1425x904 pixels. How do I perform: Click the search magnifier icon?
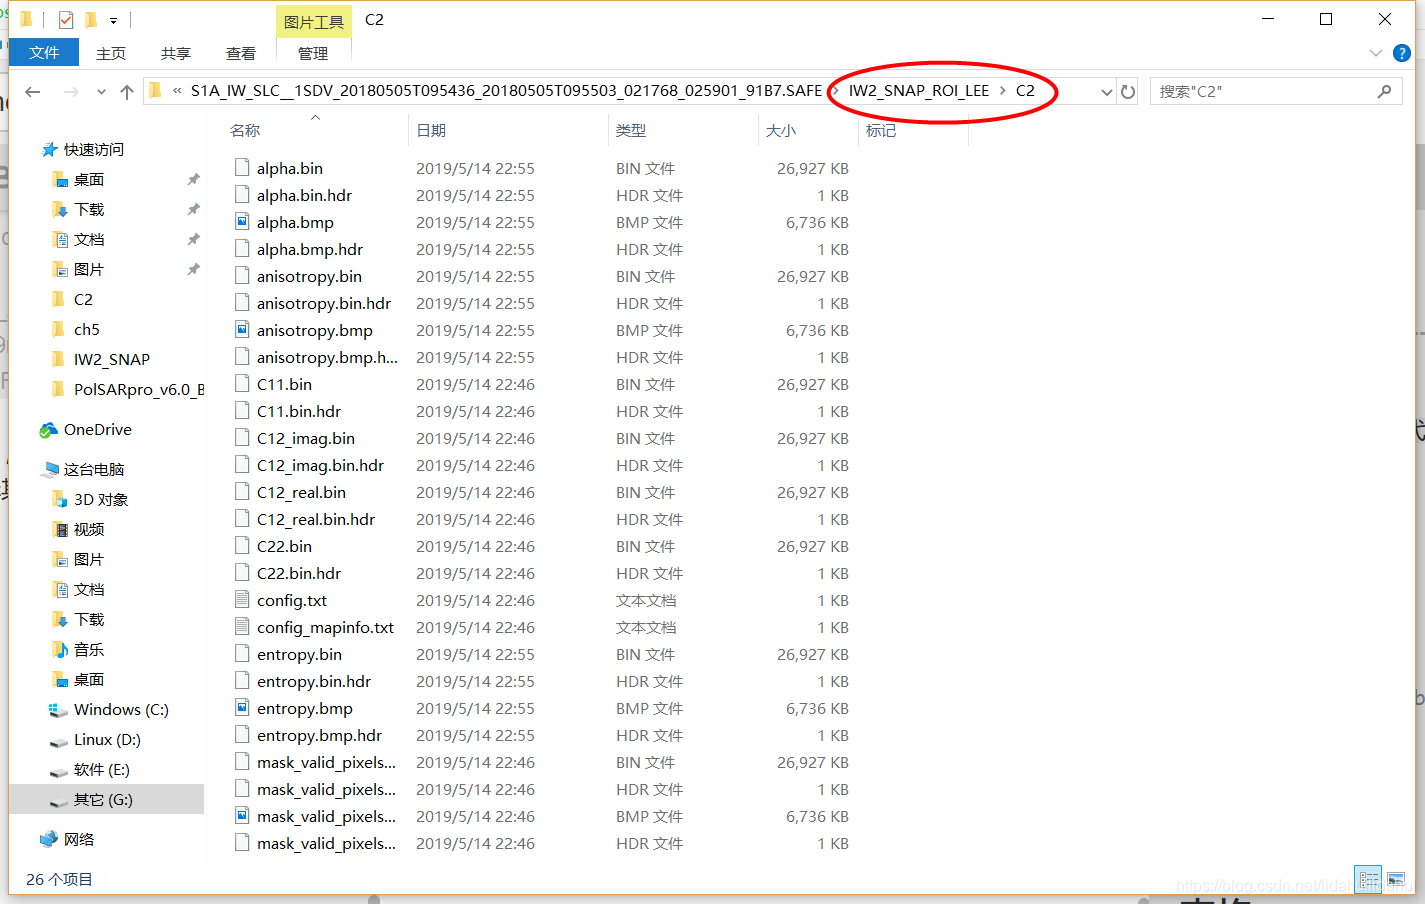pyautogui.click(x=1384, y=92)
